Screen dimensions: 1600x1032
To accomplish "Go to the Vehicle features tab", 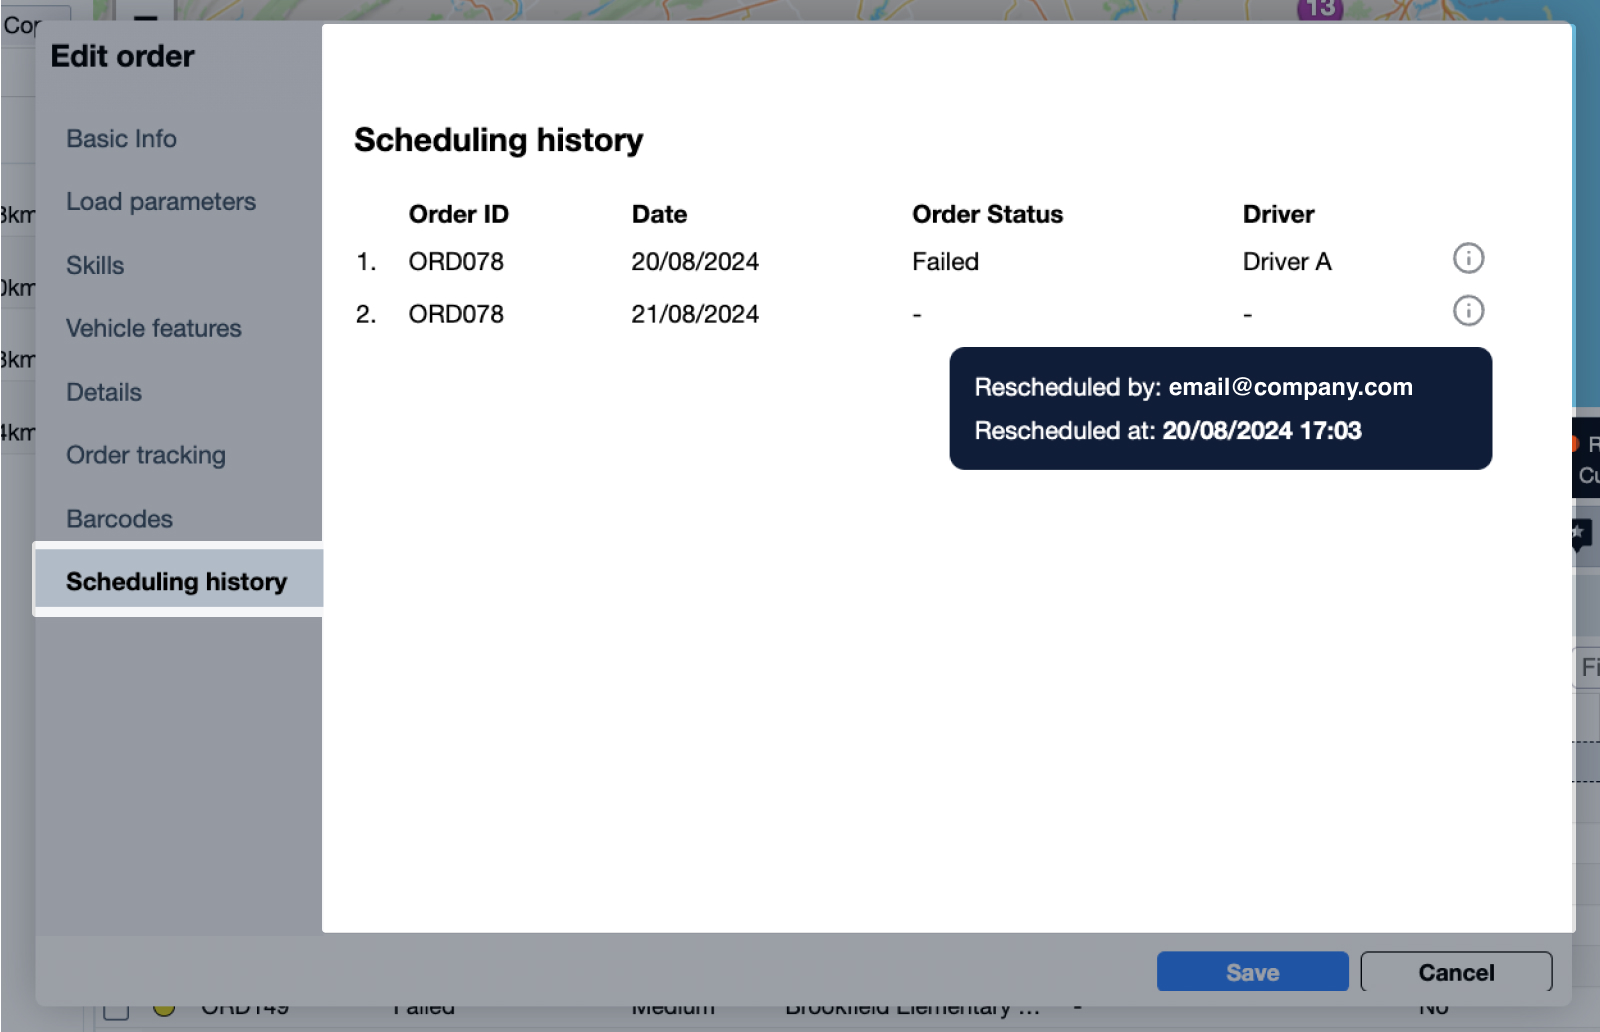I will 154,329.
